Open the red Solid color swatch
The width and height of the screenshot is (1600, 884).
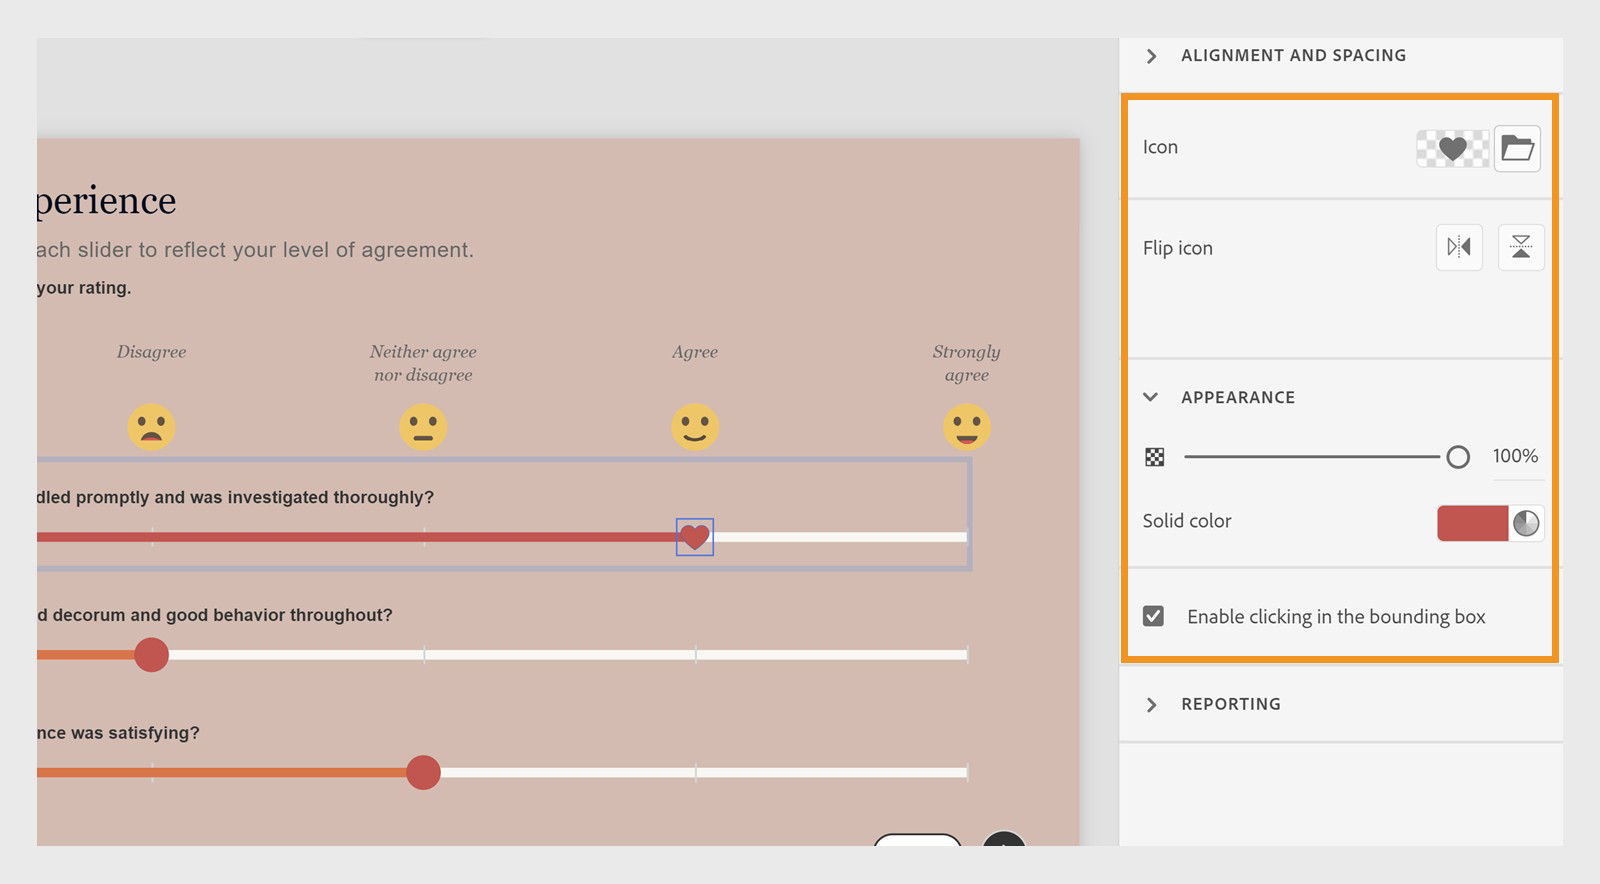pyautogui.click(x=1472, y=523)
